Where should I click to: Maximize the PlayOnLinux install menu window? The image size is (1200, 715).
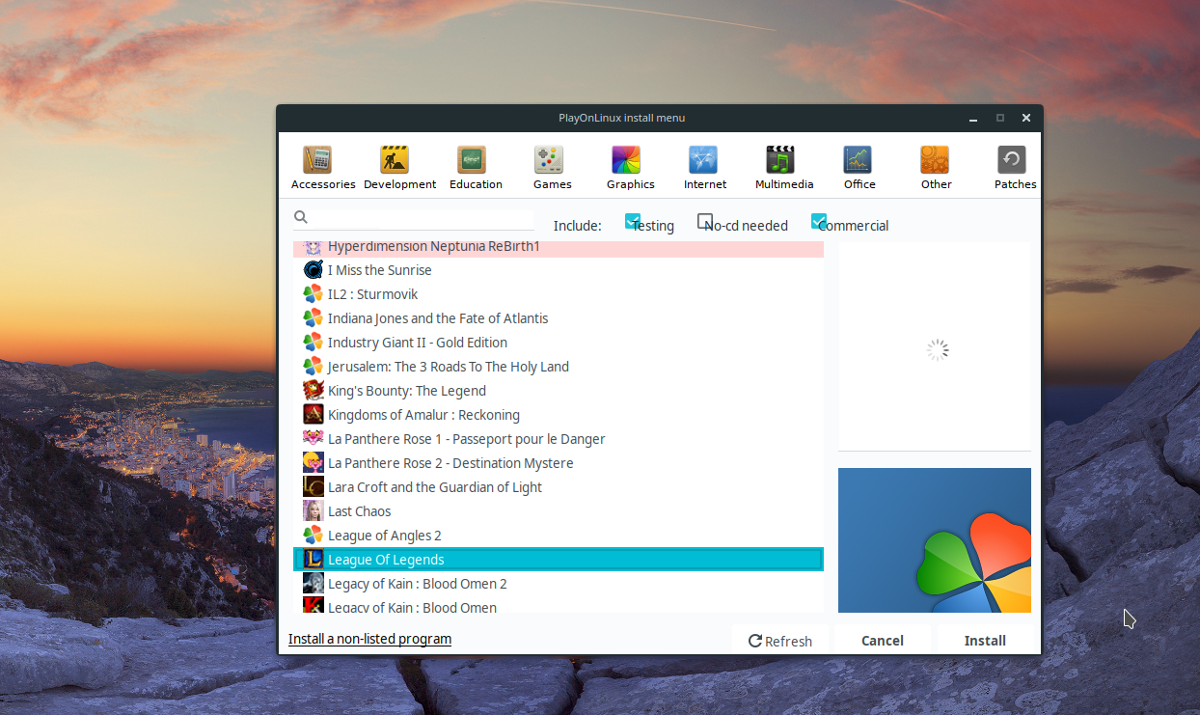coord(1000,118)
